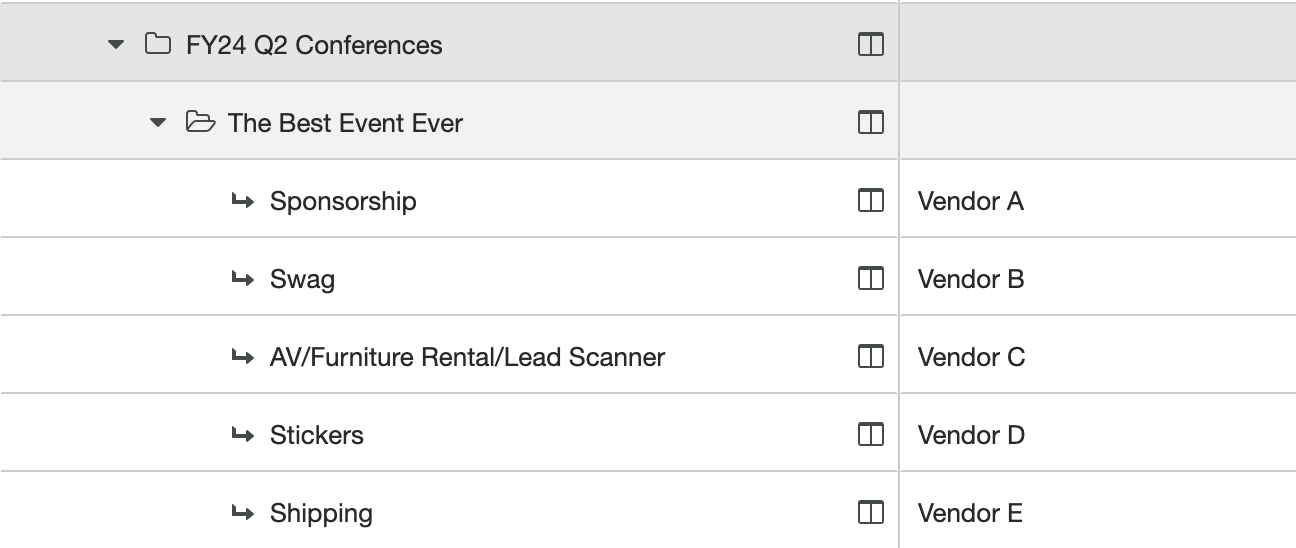Open details panel icon for FY24 Q2 Conferences
The height and width of the screenshot is (548, 1296).
tap(871, 45)
